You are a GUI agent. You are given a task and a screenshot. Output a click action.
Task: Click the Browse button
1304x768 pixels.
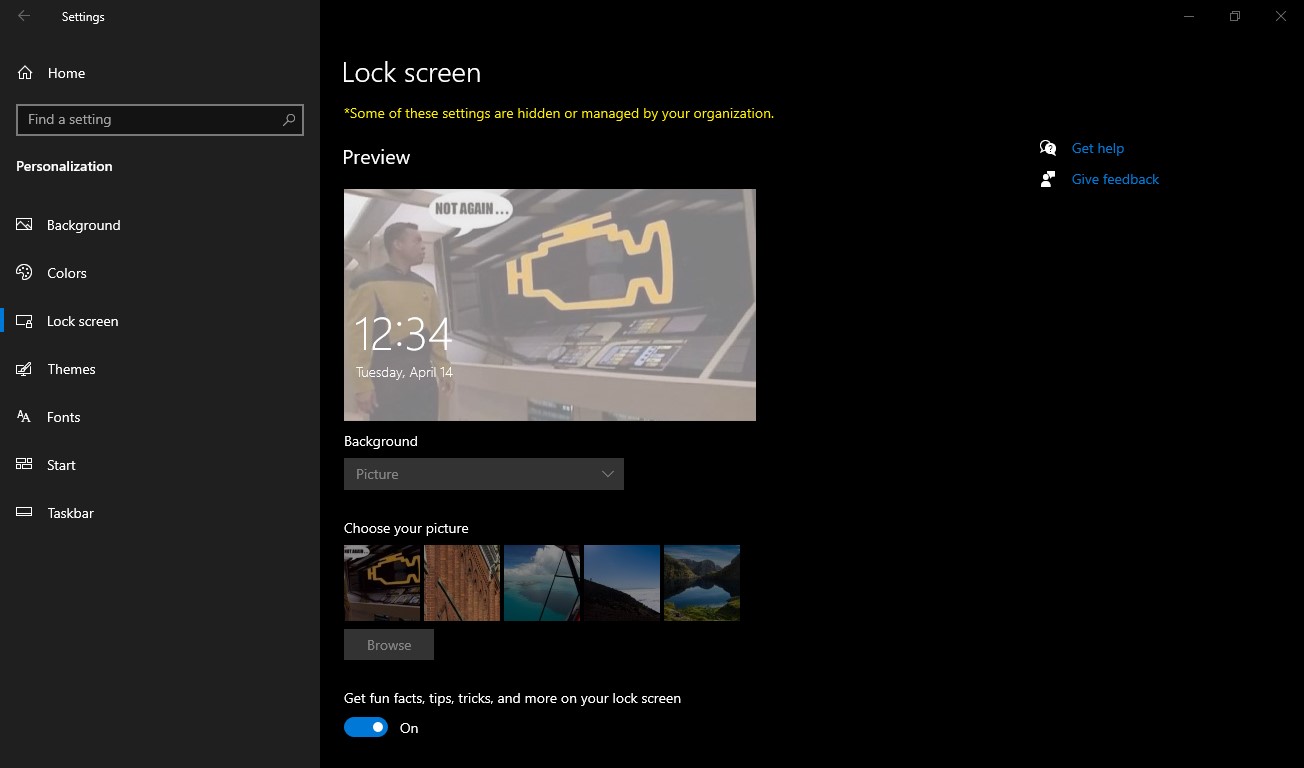coord(389,645)
